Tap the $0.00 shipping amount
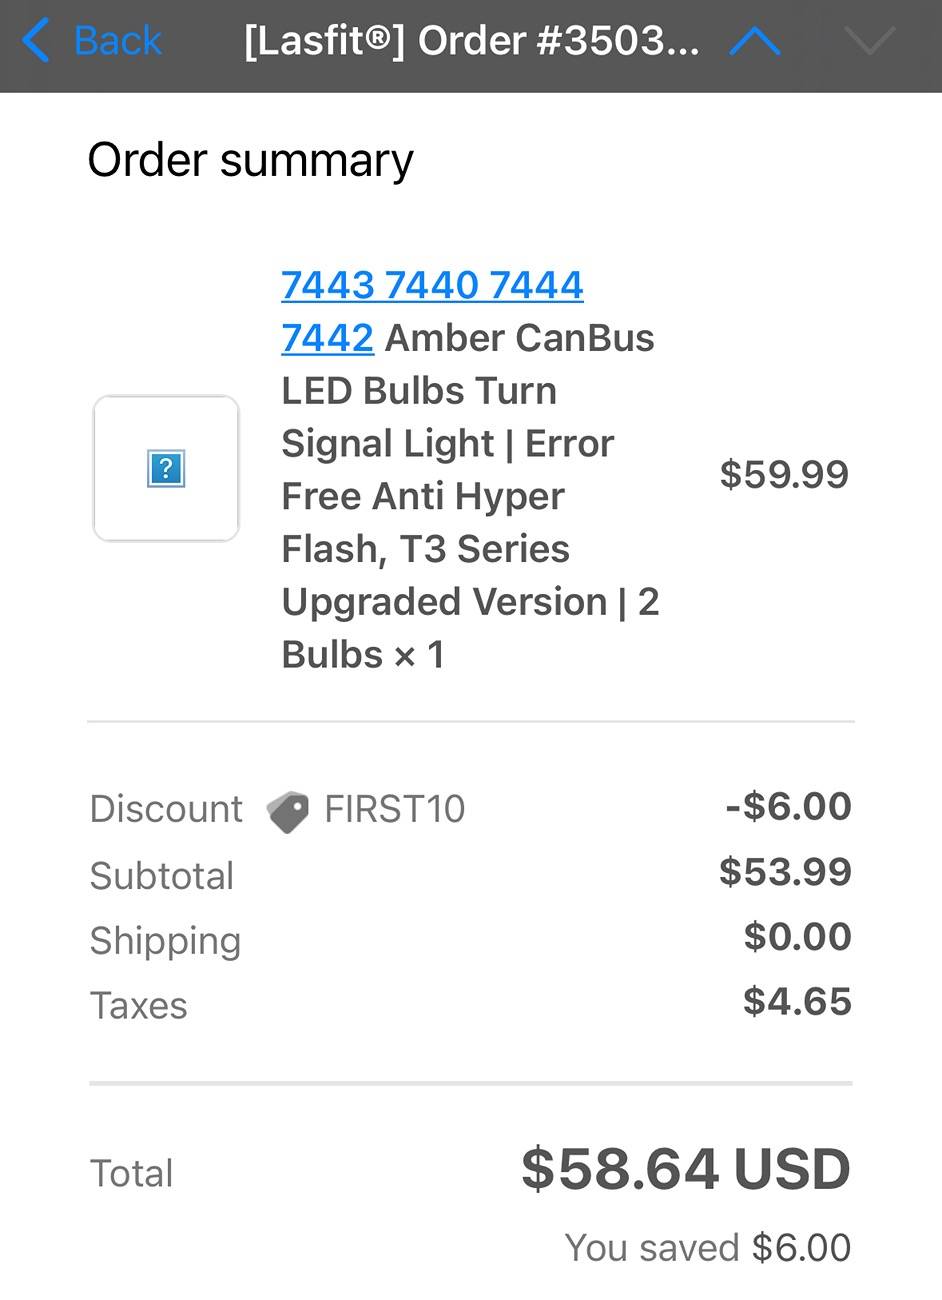942x1300 pixels. click(797, 937)
